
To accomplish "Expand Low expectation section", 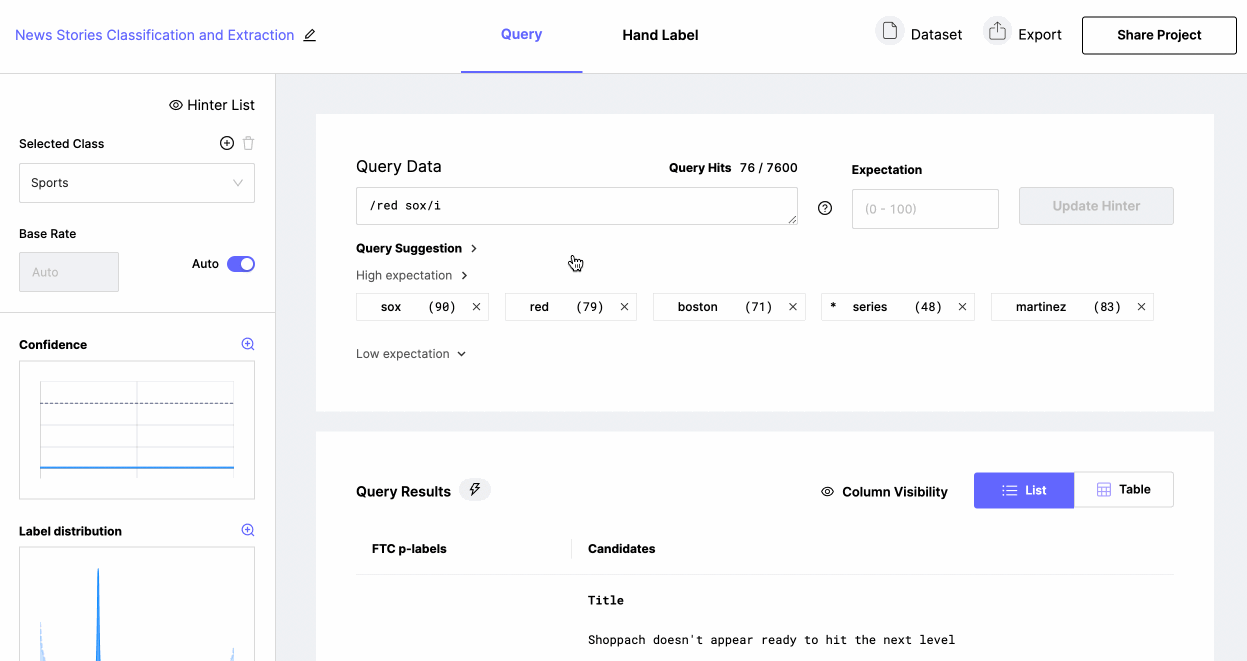I will [411, 354].
